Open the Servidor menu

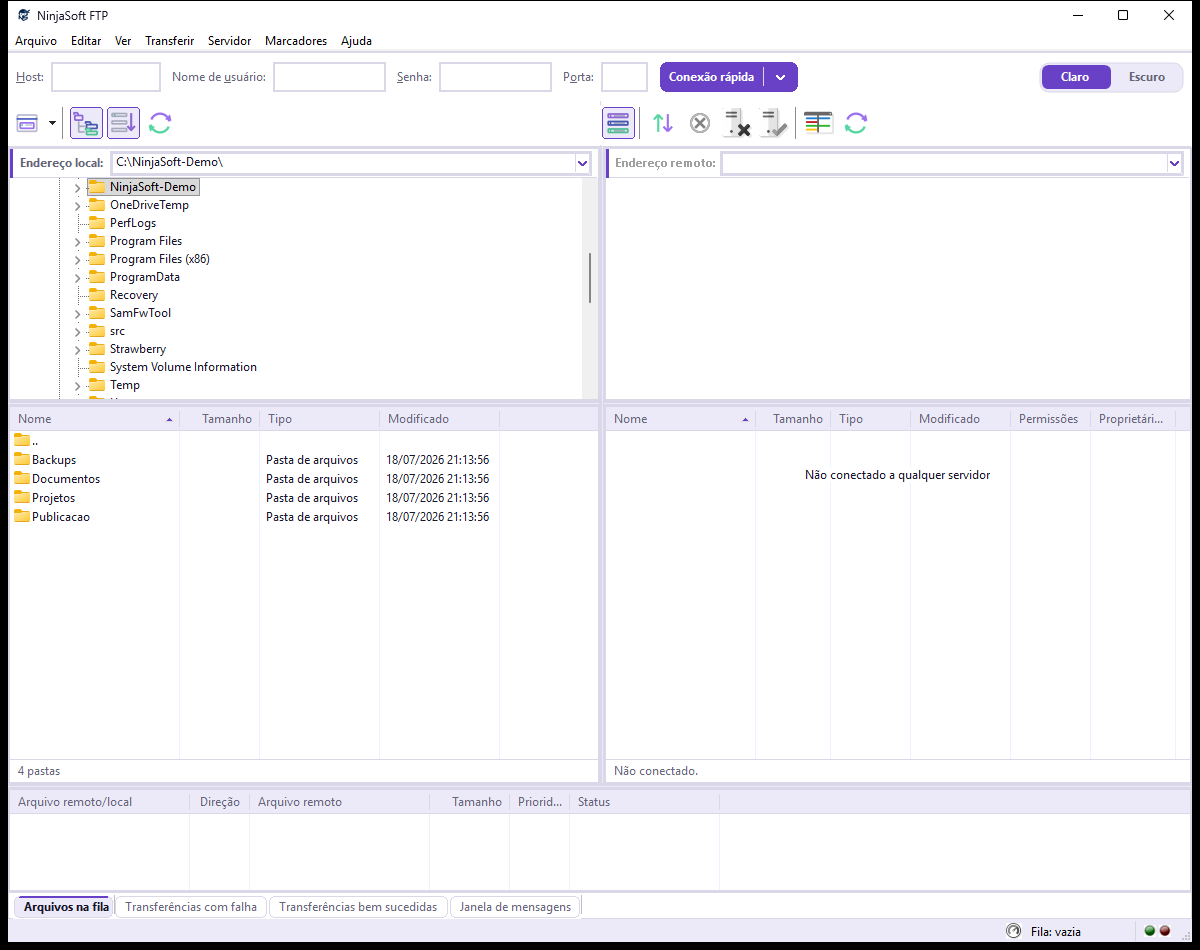[x=230, y=41]
